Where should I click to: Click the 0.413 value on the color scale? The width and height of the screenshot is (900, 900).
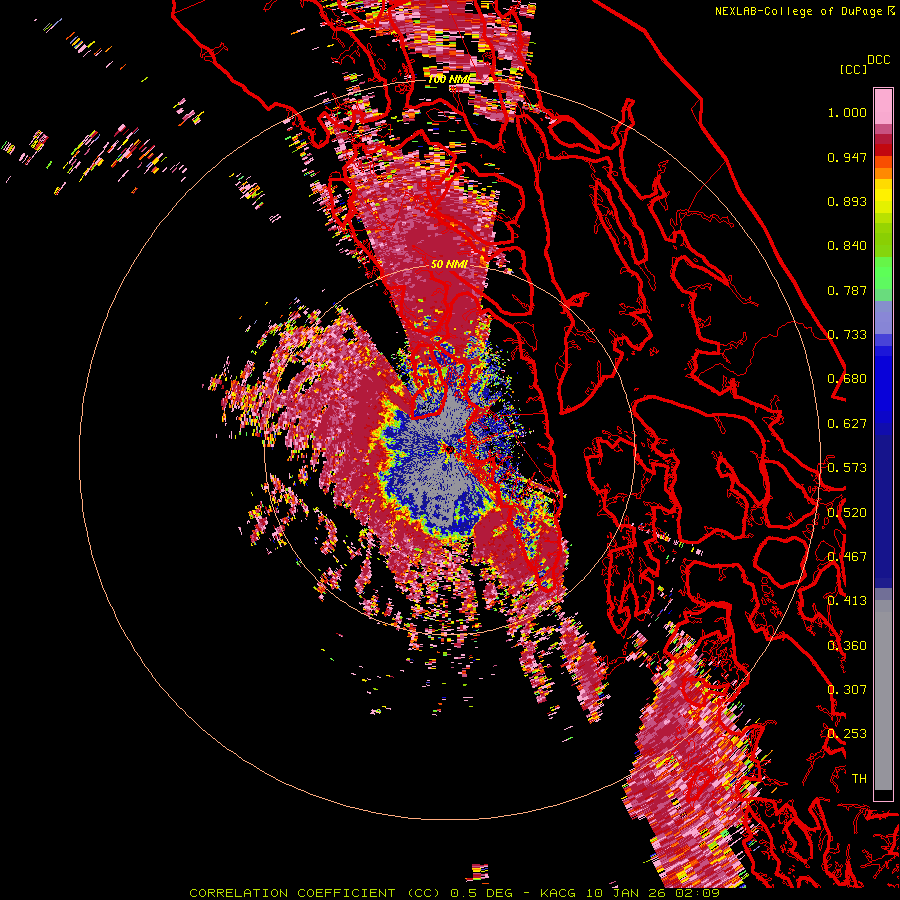pyautogui.click(x=847, y=601)
